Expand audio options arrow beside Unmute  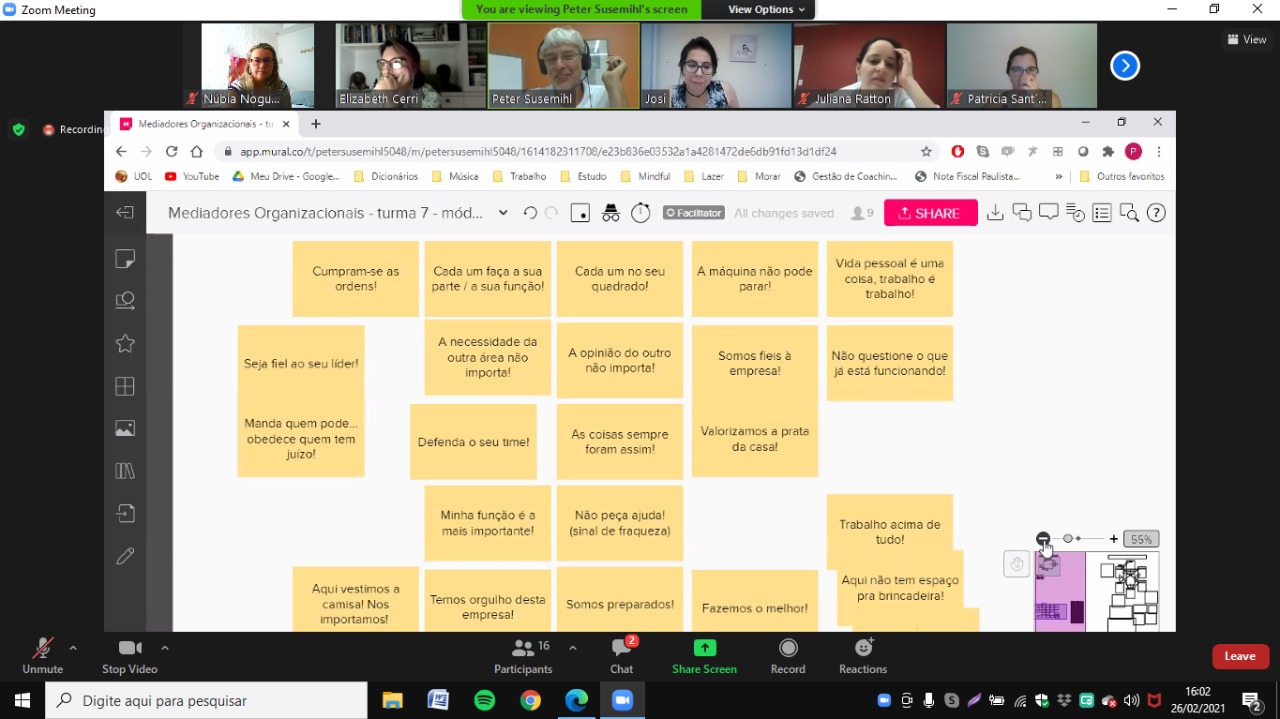pyautogui.click(x=73, y=648)
